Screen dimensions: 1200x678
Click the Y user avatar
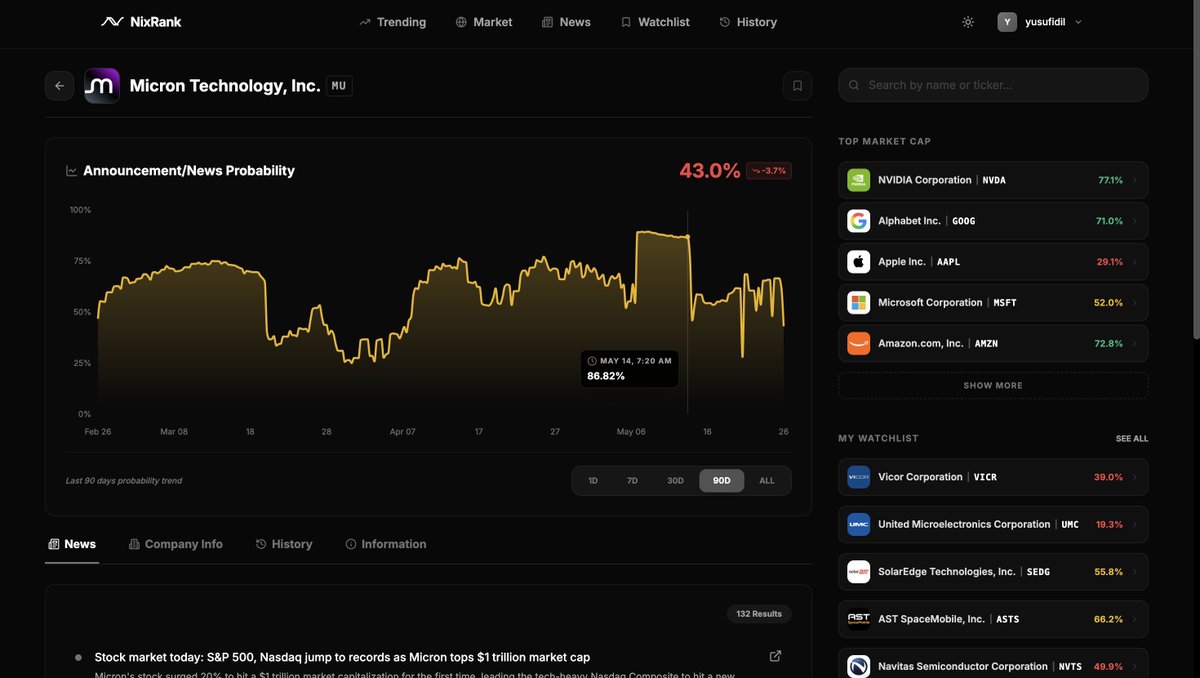(1007, 22)
